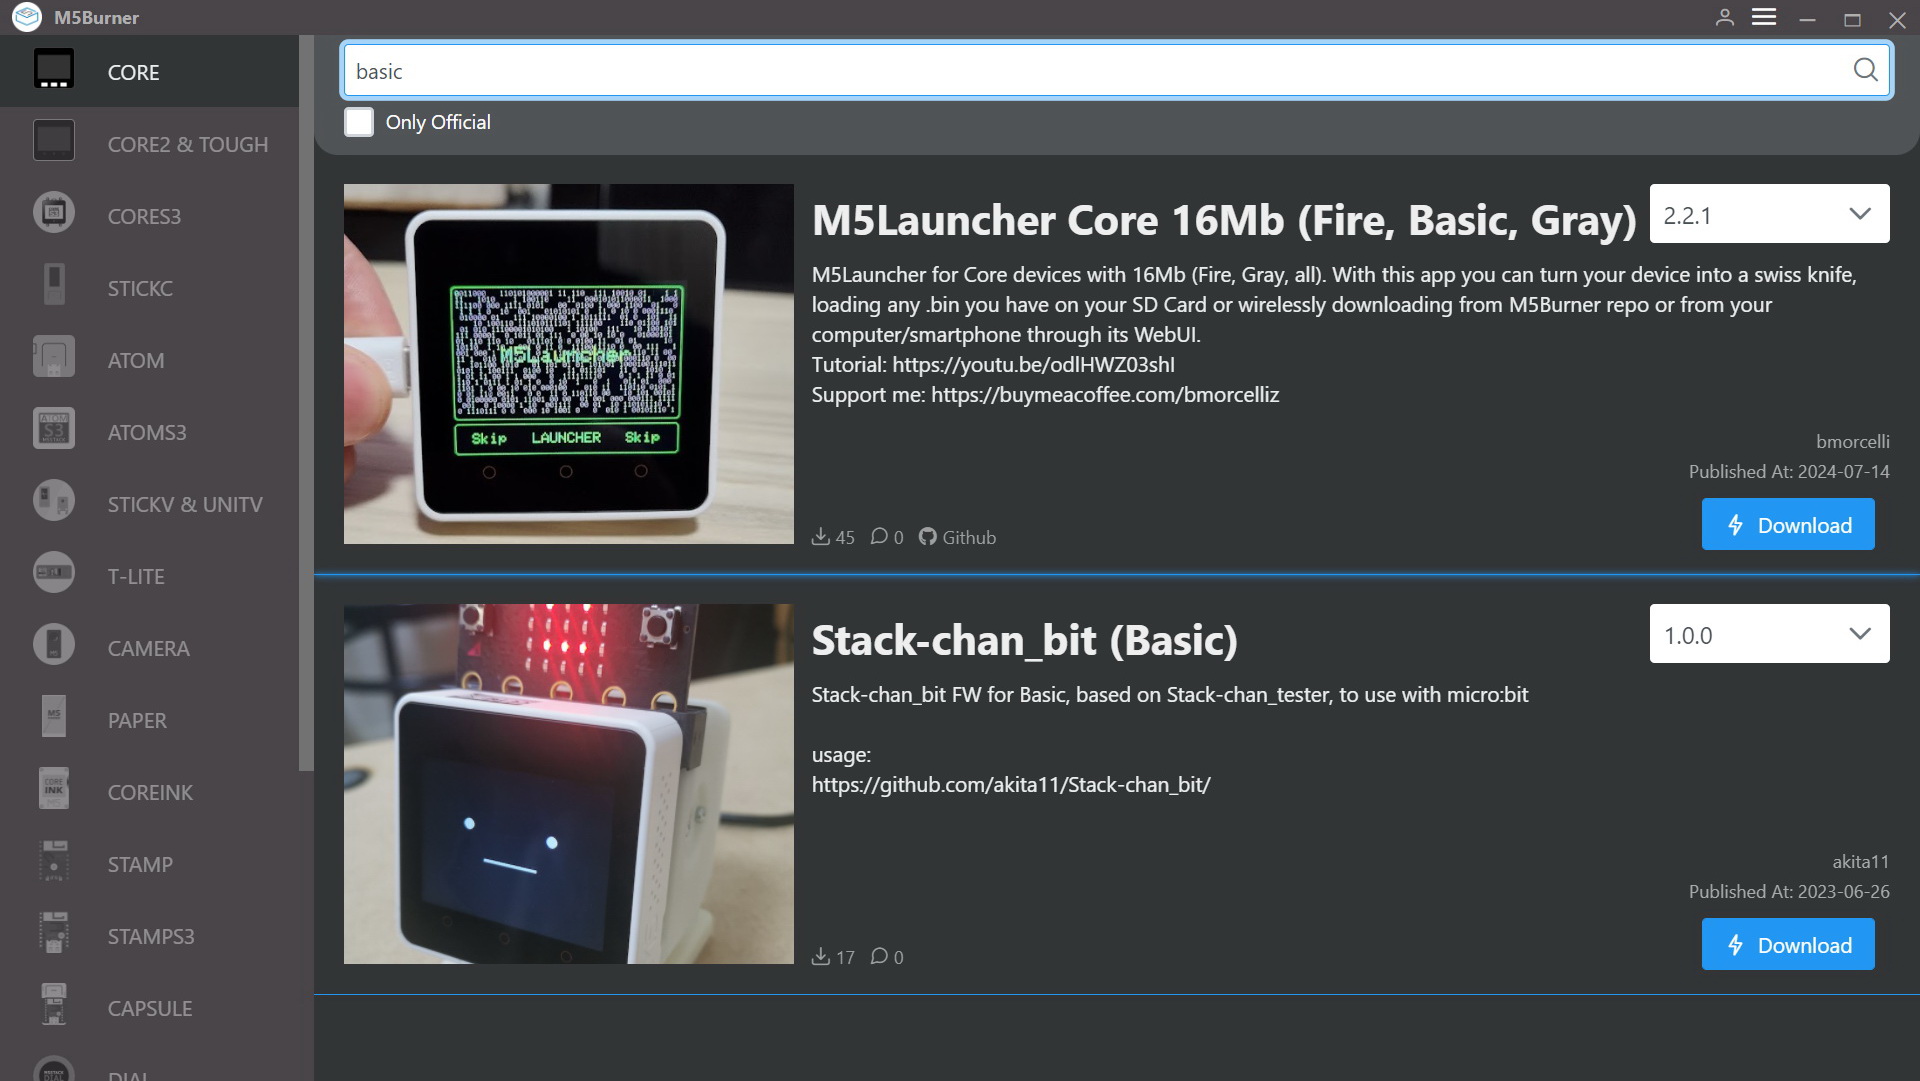This screenshot has height=1081, width=1920.
Task: Click the M5Burner logo icon
Action: click(x=27, y=17)
